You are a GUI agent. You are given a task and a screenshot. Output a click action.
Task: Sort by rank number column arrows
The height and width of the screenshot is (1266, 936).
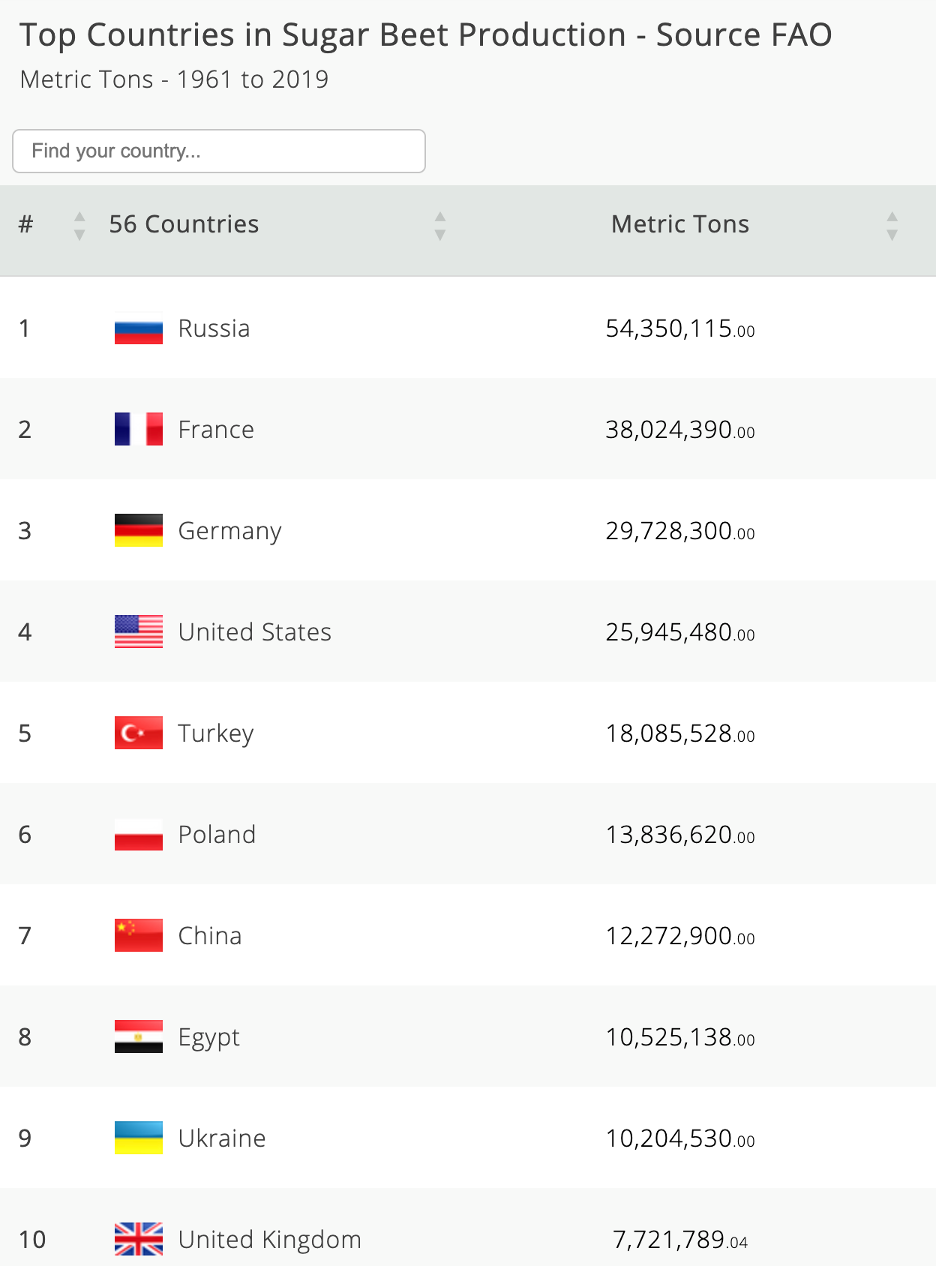click(x=80, y=226)
